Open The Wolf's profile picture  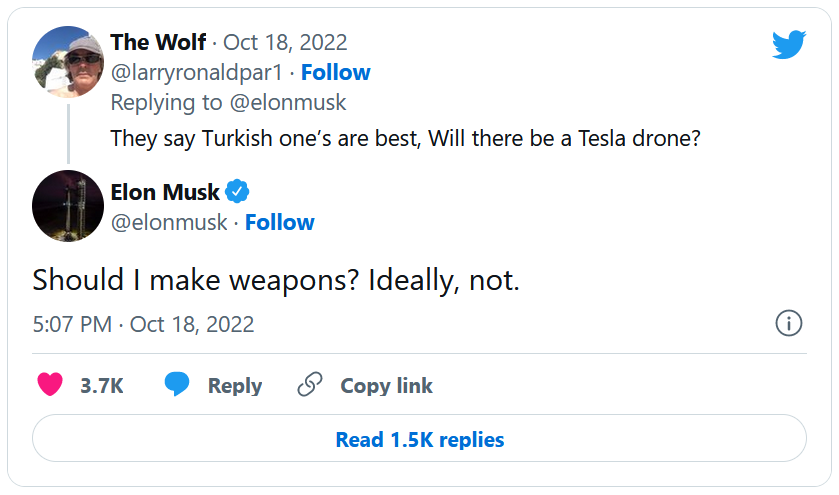click(68, 62)
